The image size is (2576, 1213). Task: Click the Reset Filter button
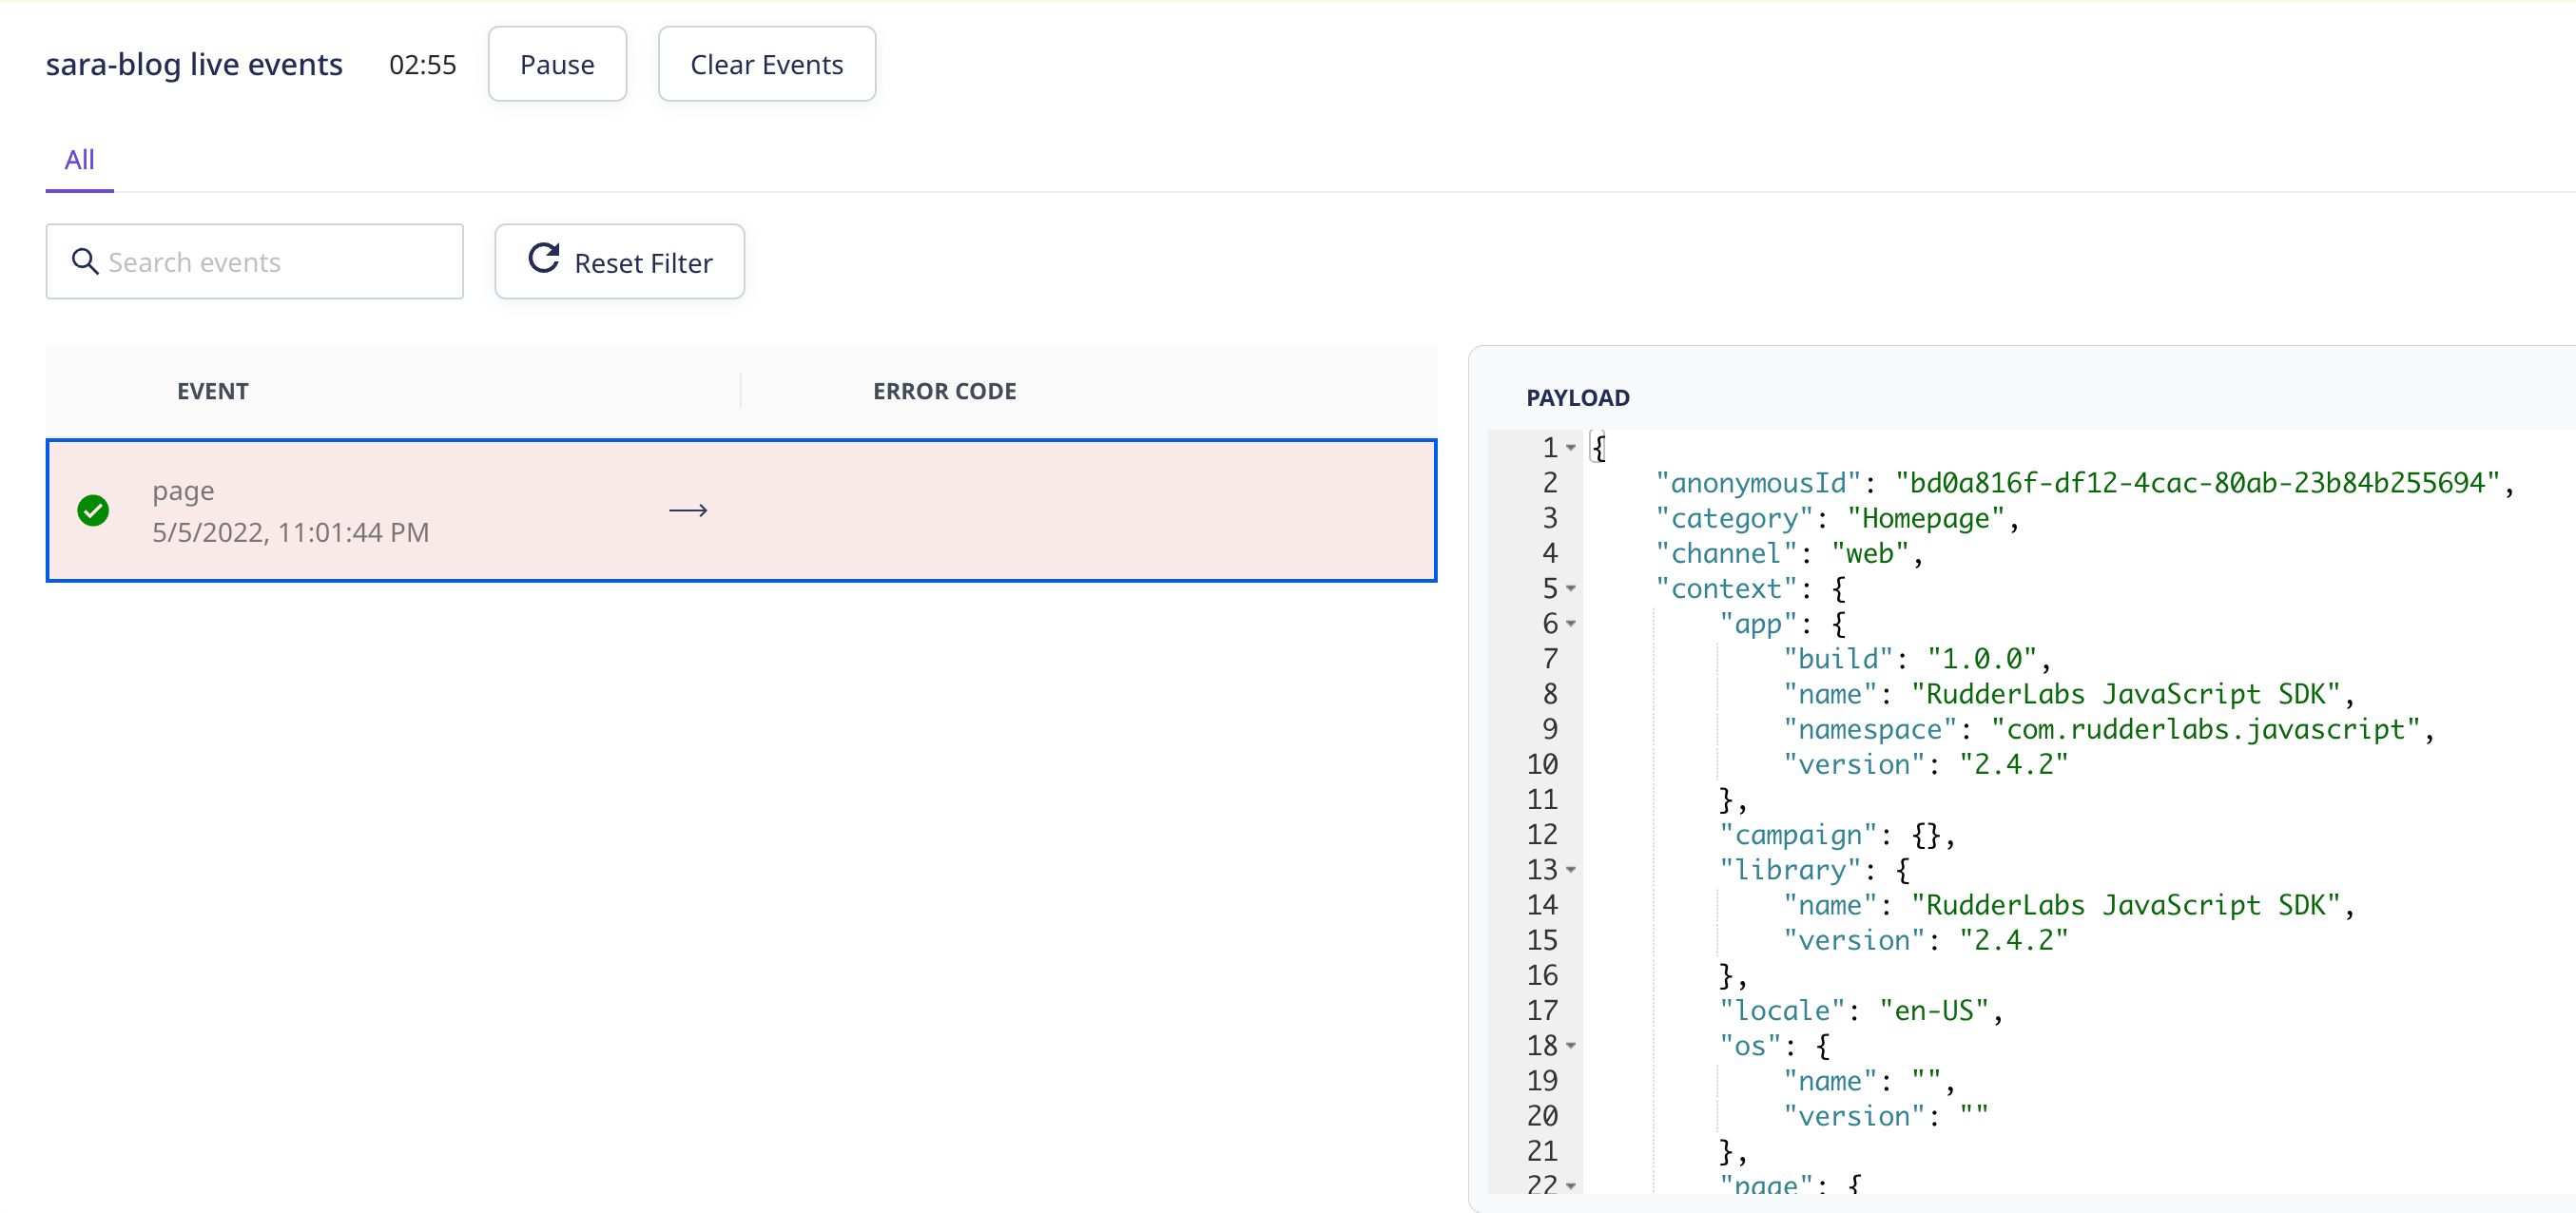(x=619, y=262)
